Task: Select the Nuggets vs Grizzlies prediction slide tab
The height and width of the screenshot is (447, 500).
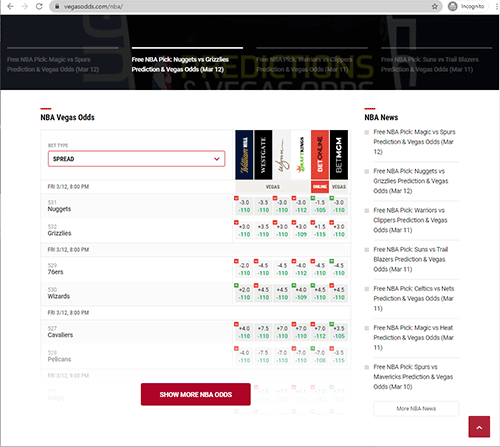Action: click(x=180, y=64)
